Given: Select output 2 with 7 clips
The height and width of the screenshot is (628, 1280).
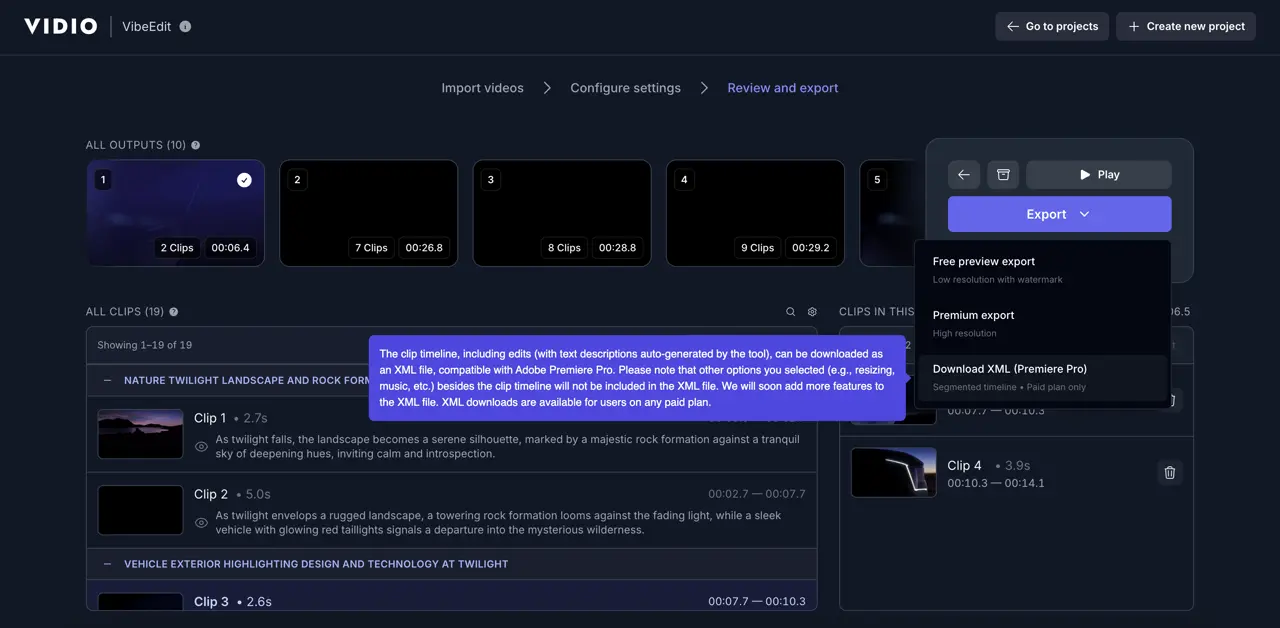Looking at the screenshot, I should pyautogui.click(x=368, y=213).
